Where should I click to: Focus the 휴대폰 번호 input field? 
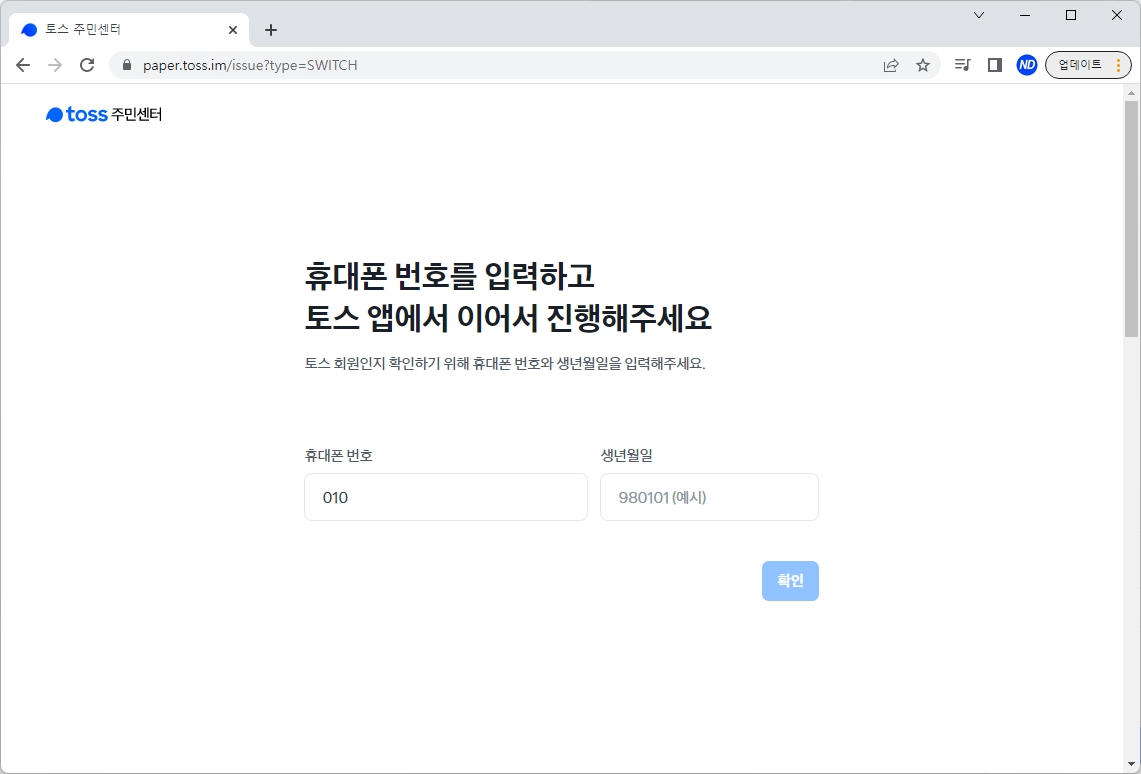[445, 497]
